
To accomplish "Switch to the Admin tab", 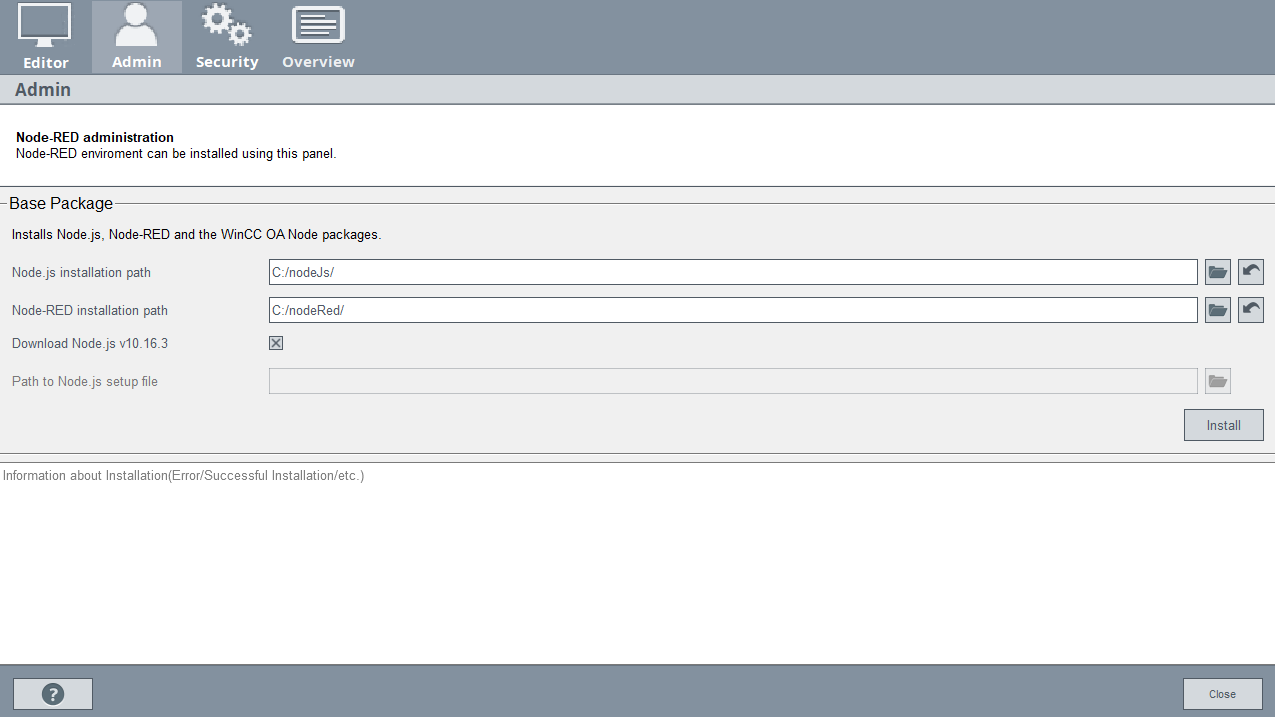I will click(137, 37).
